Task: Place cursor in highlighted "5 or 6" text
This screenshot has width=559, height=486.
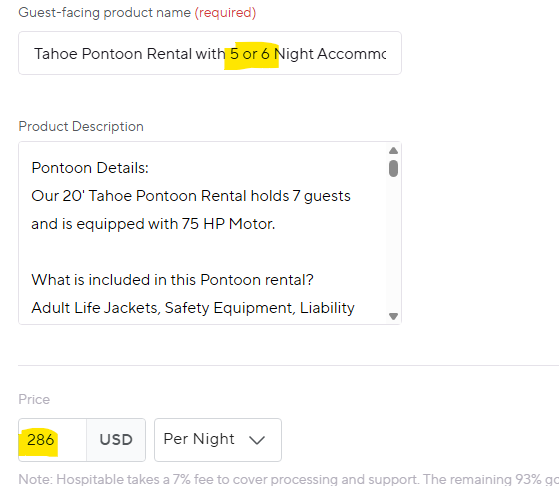Action: coord(250,54)
